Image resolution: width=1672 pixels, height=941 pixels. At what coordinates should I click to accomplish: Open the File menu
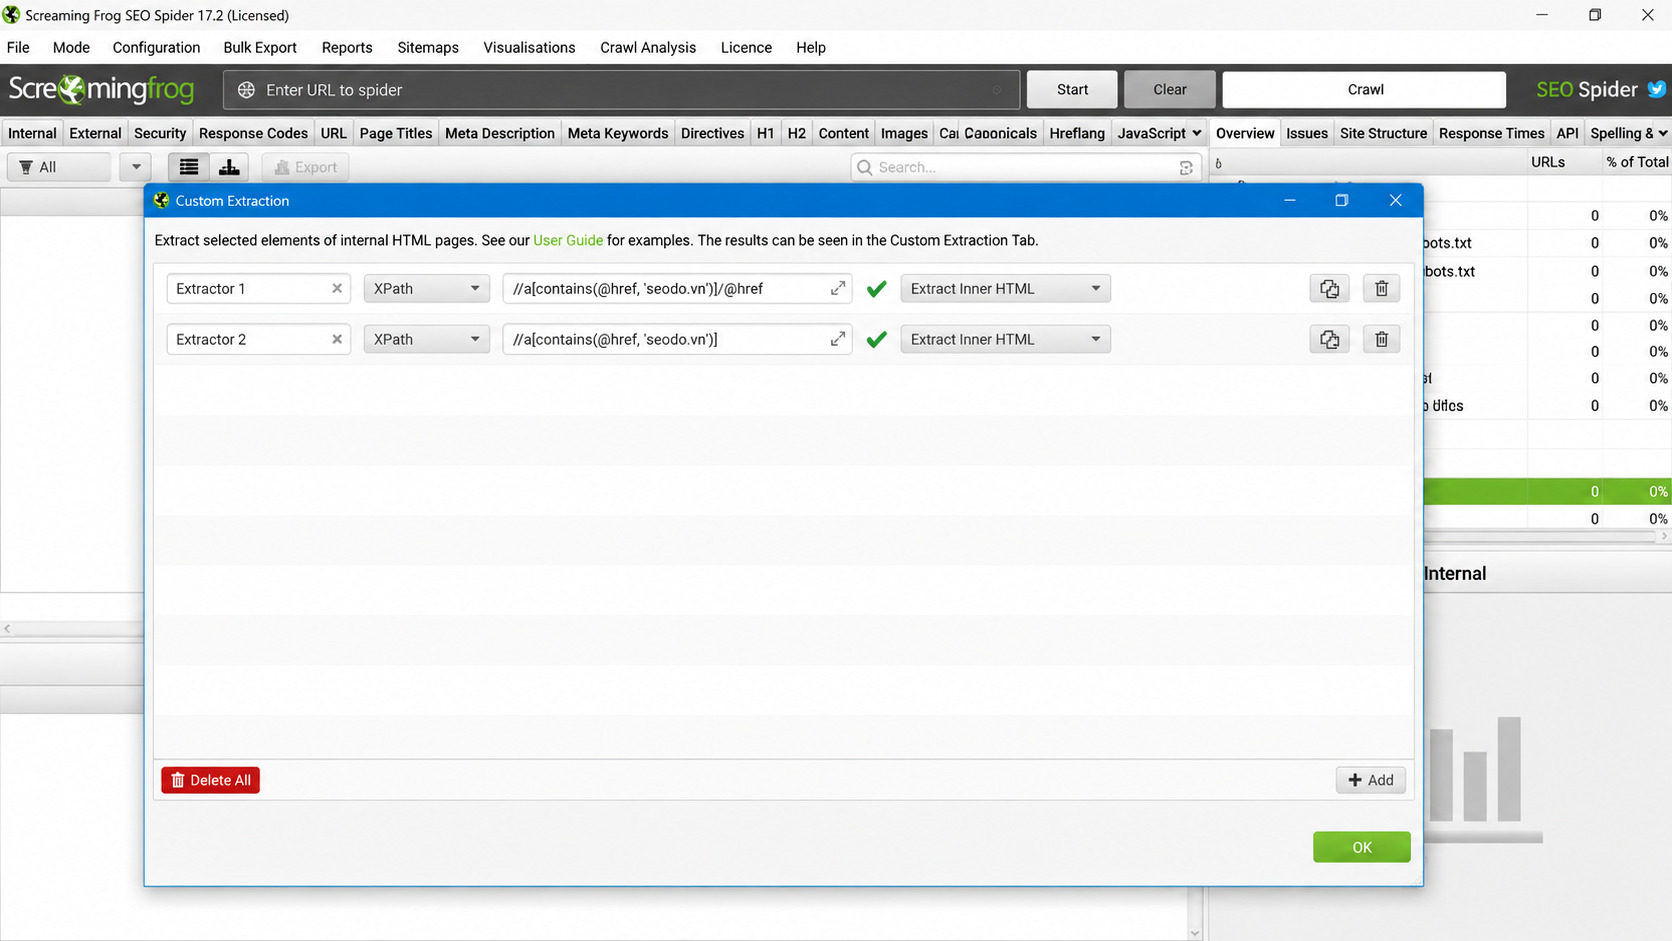point(18,48)
